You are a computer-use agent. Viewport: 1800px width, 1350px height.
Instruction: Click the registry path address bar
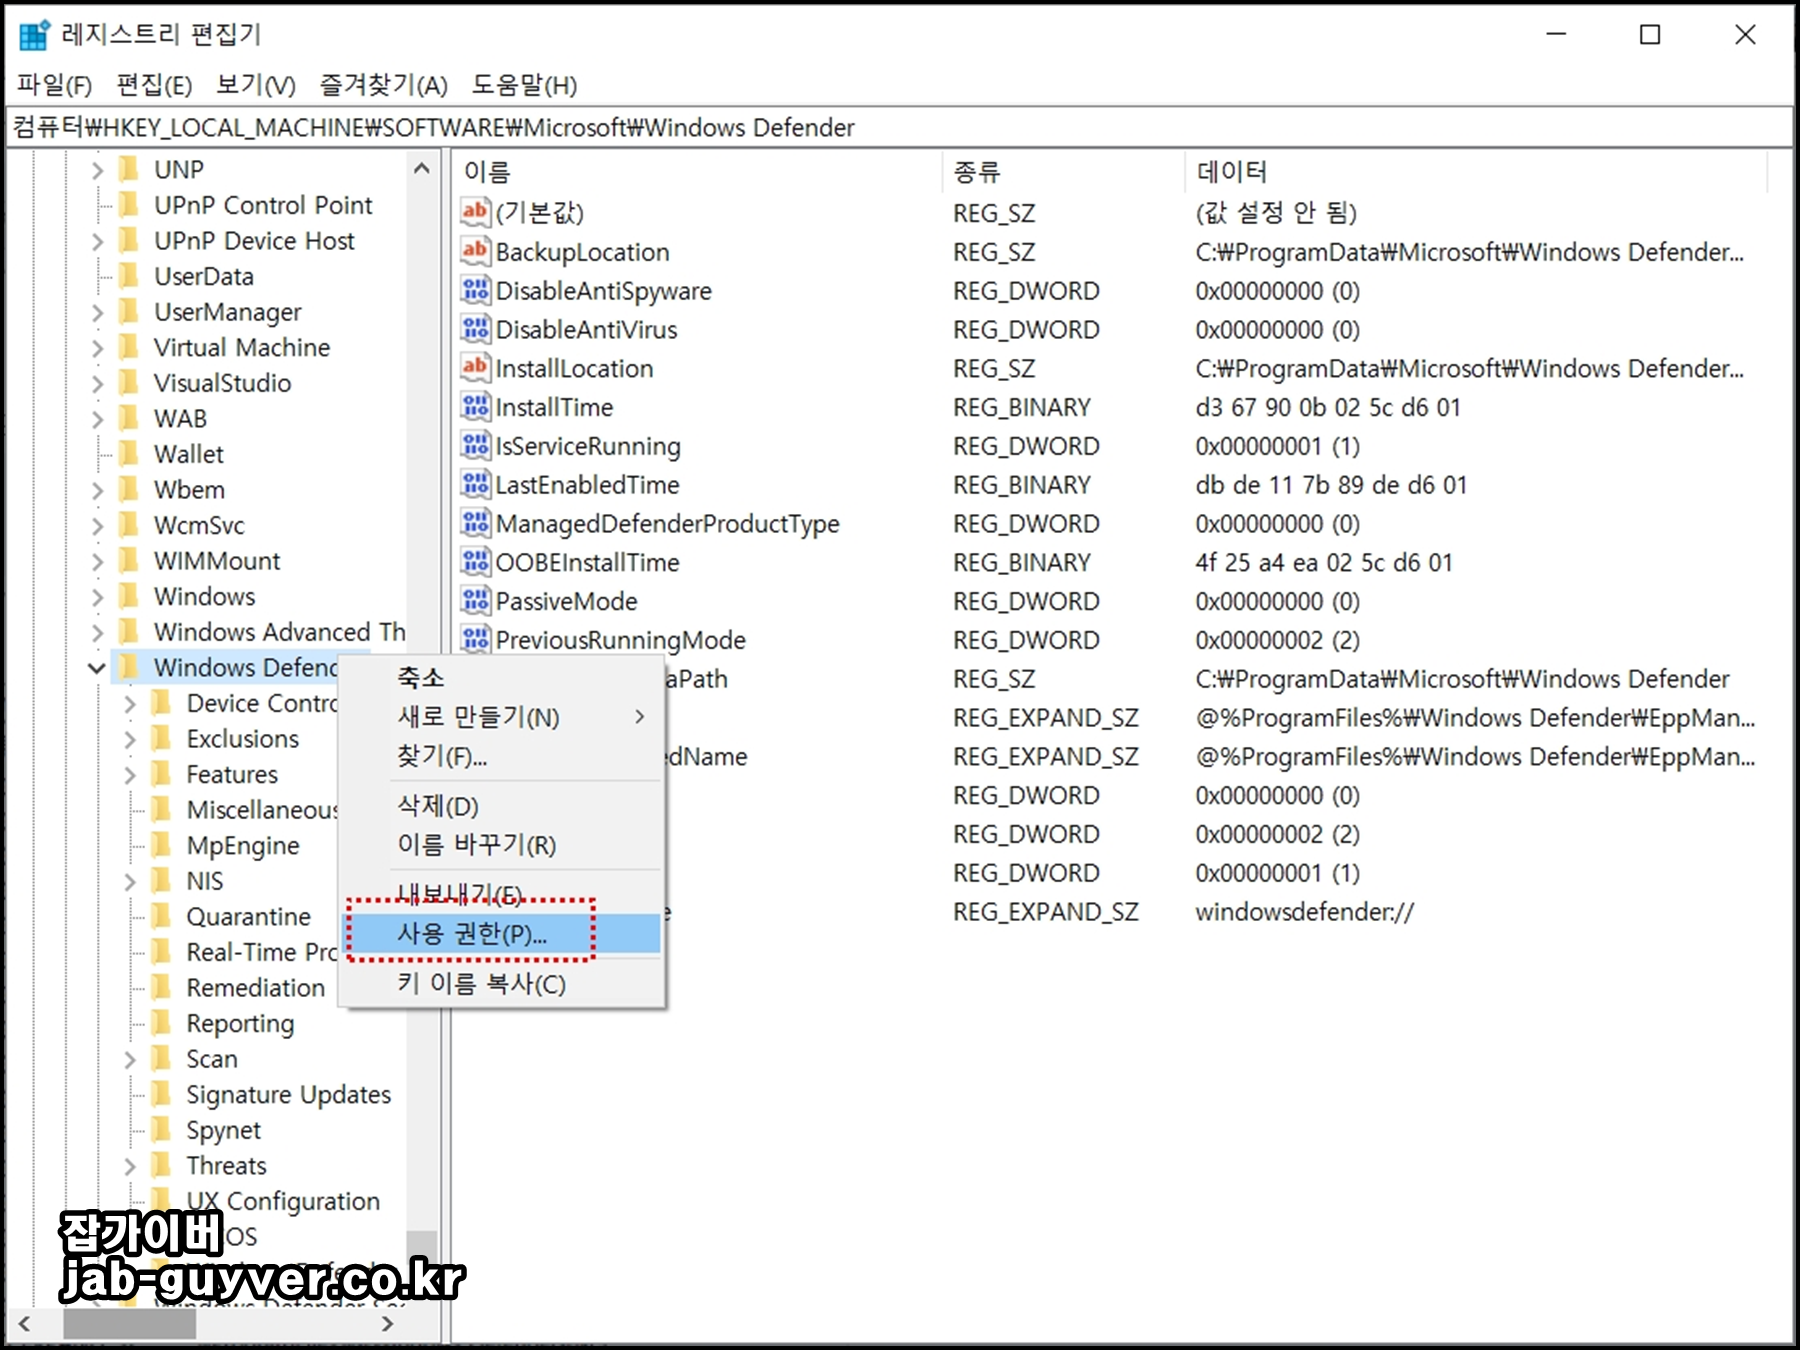pos(900,127)
